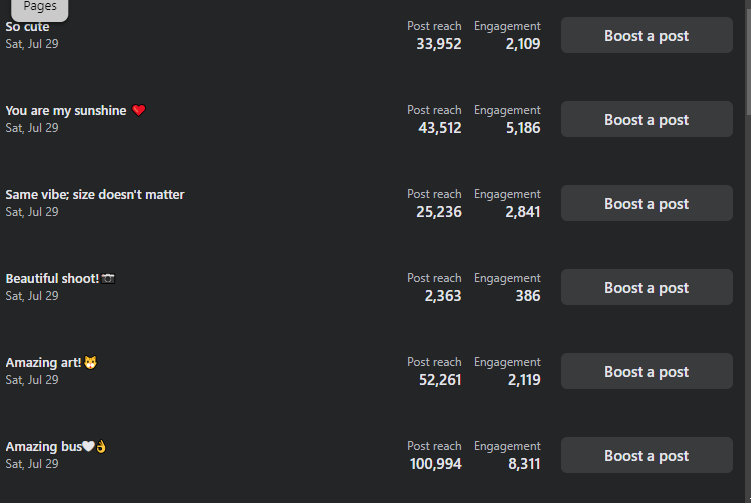Open "Same vibe; size doesn't matter" post title
Viewport: 751px width, 503px height.
point(95,194)
